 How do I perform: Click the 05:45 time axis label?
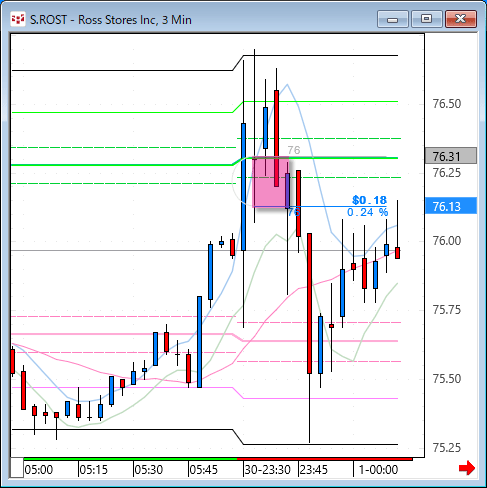203,470
